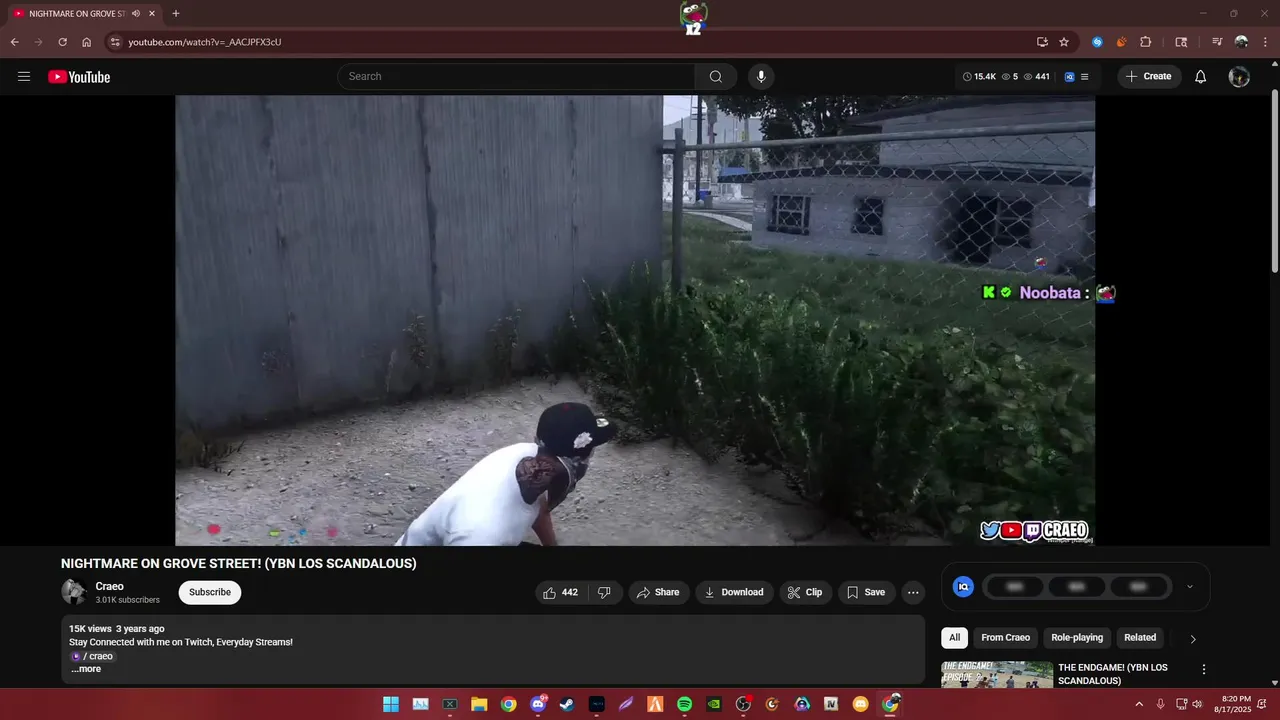
Task: Open options menu for THE ENDGAME video
Action: [x=1204, y=669]
